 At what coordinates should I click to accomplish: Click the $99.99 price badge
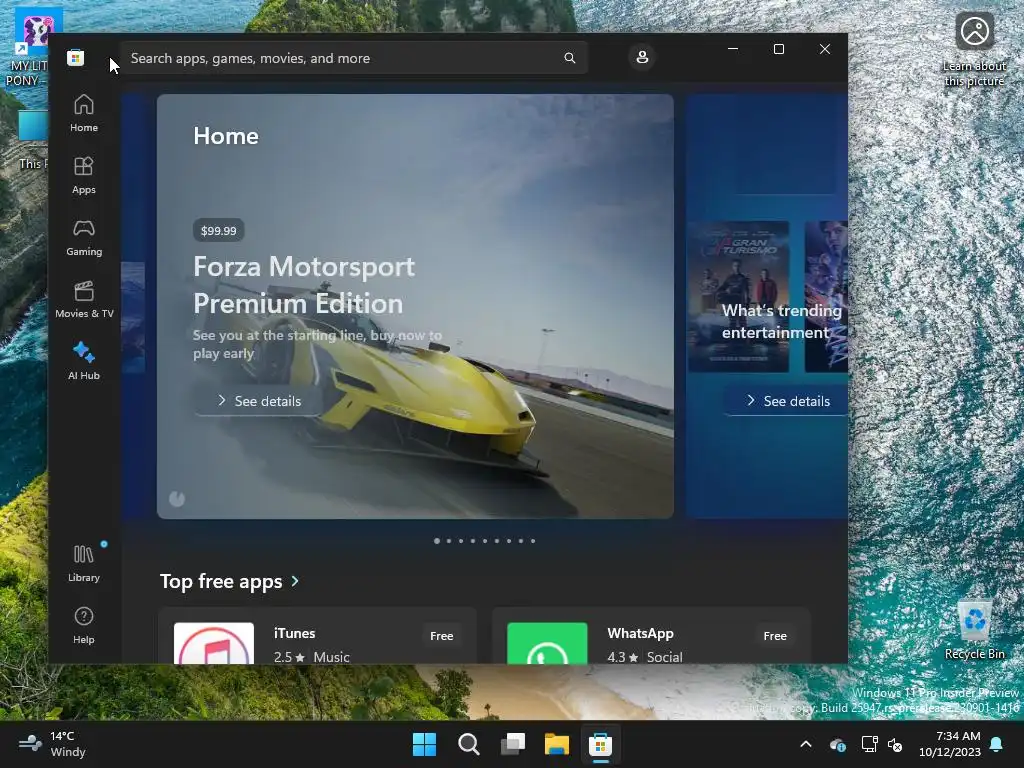219,231
